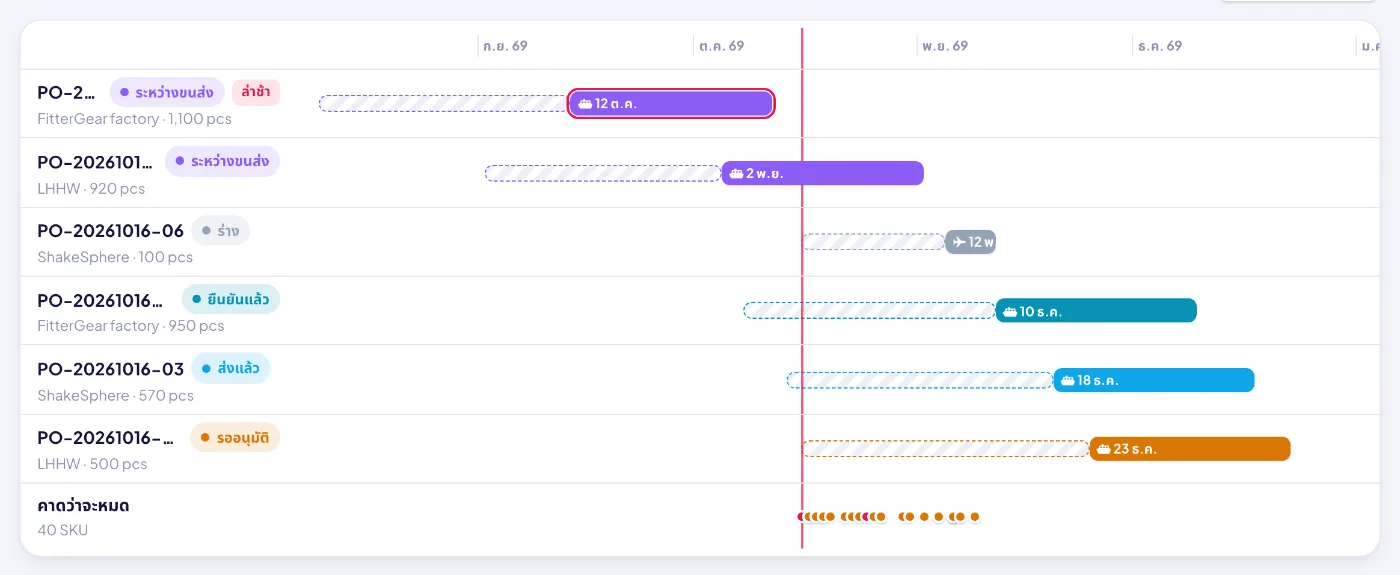Click the ธ.ค. 69 month header

click(1160, 46)
